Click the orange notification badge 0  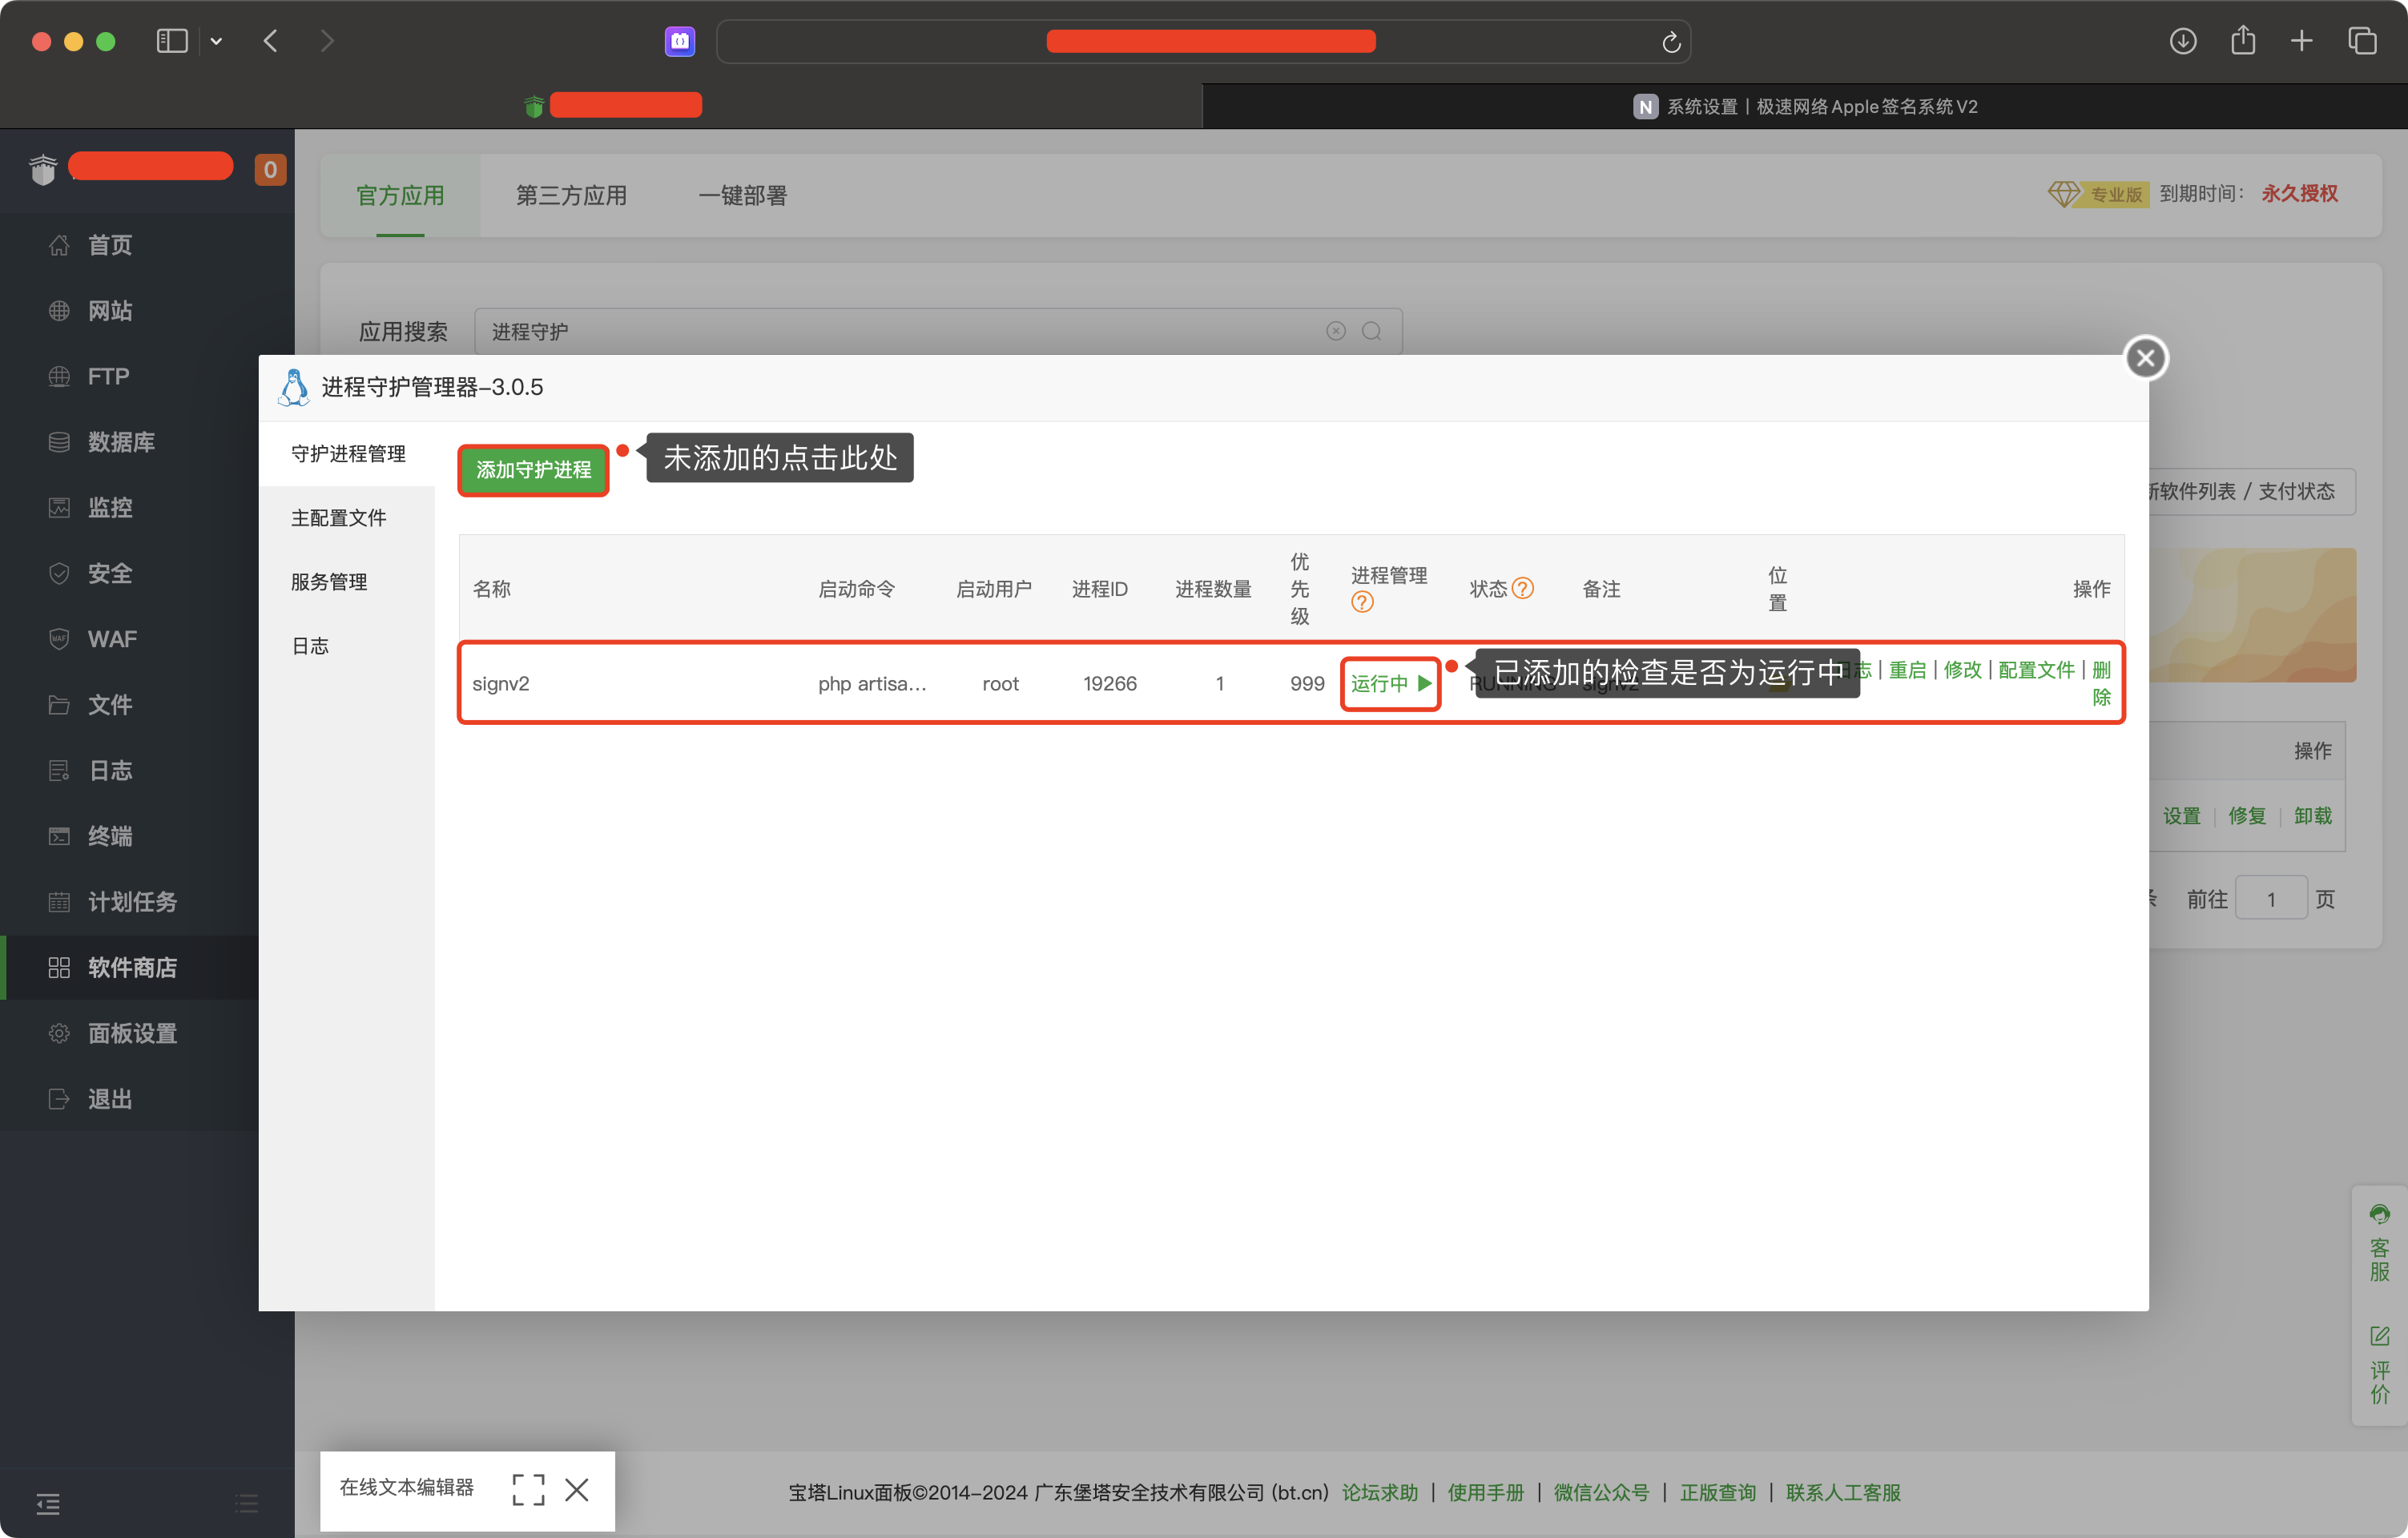(x=270, y=169)
